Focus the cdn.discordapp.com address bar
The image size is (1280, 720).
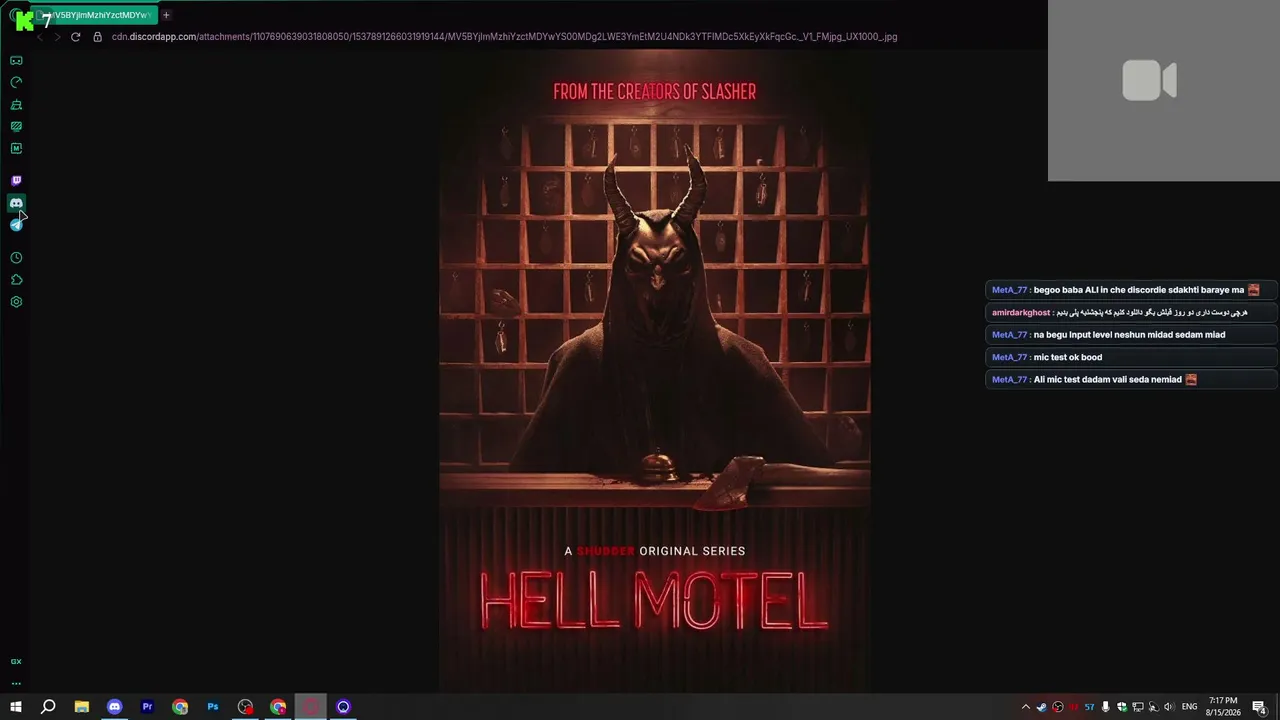(504, 37)
